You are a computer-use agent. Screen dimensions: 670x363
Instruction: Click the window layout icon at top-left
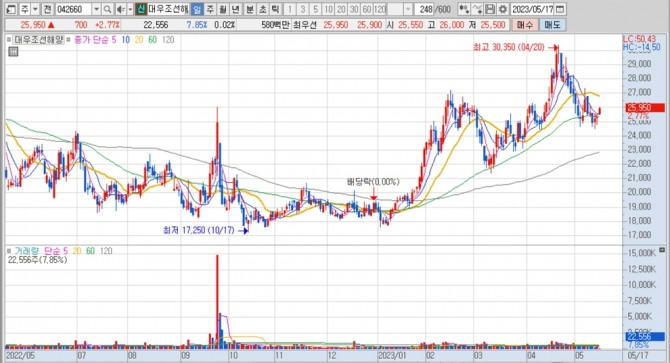12,9
